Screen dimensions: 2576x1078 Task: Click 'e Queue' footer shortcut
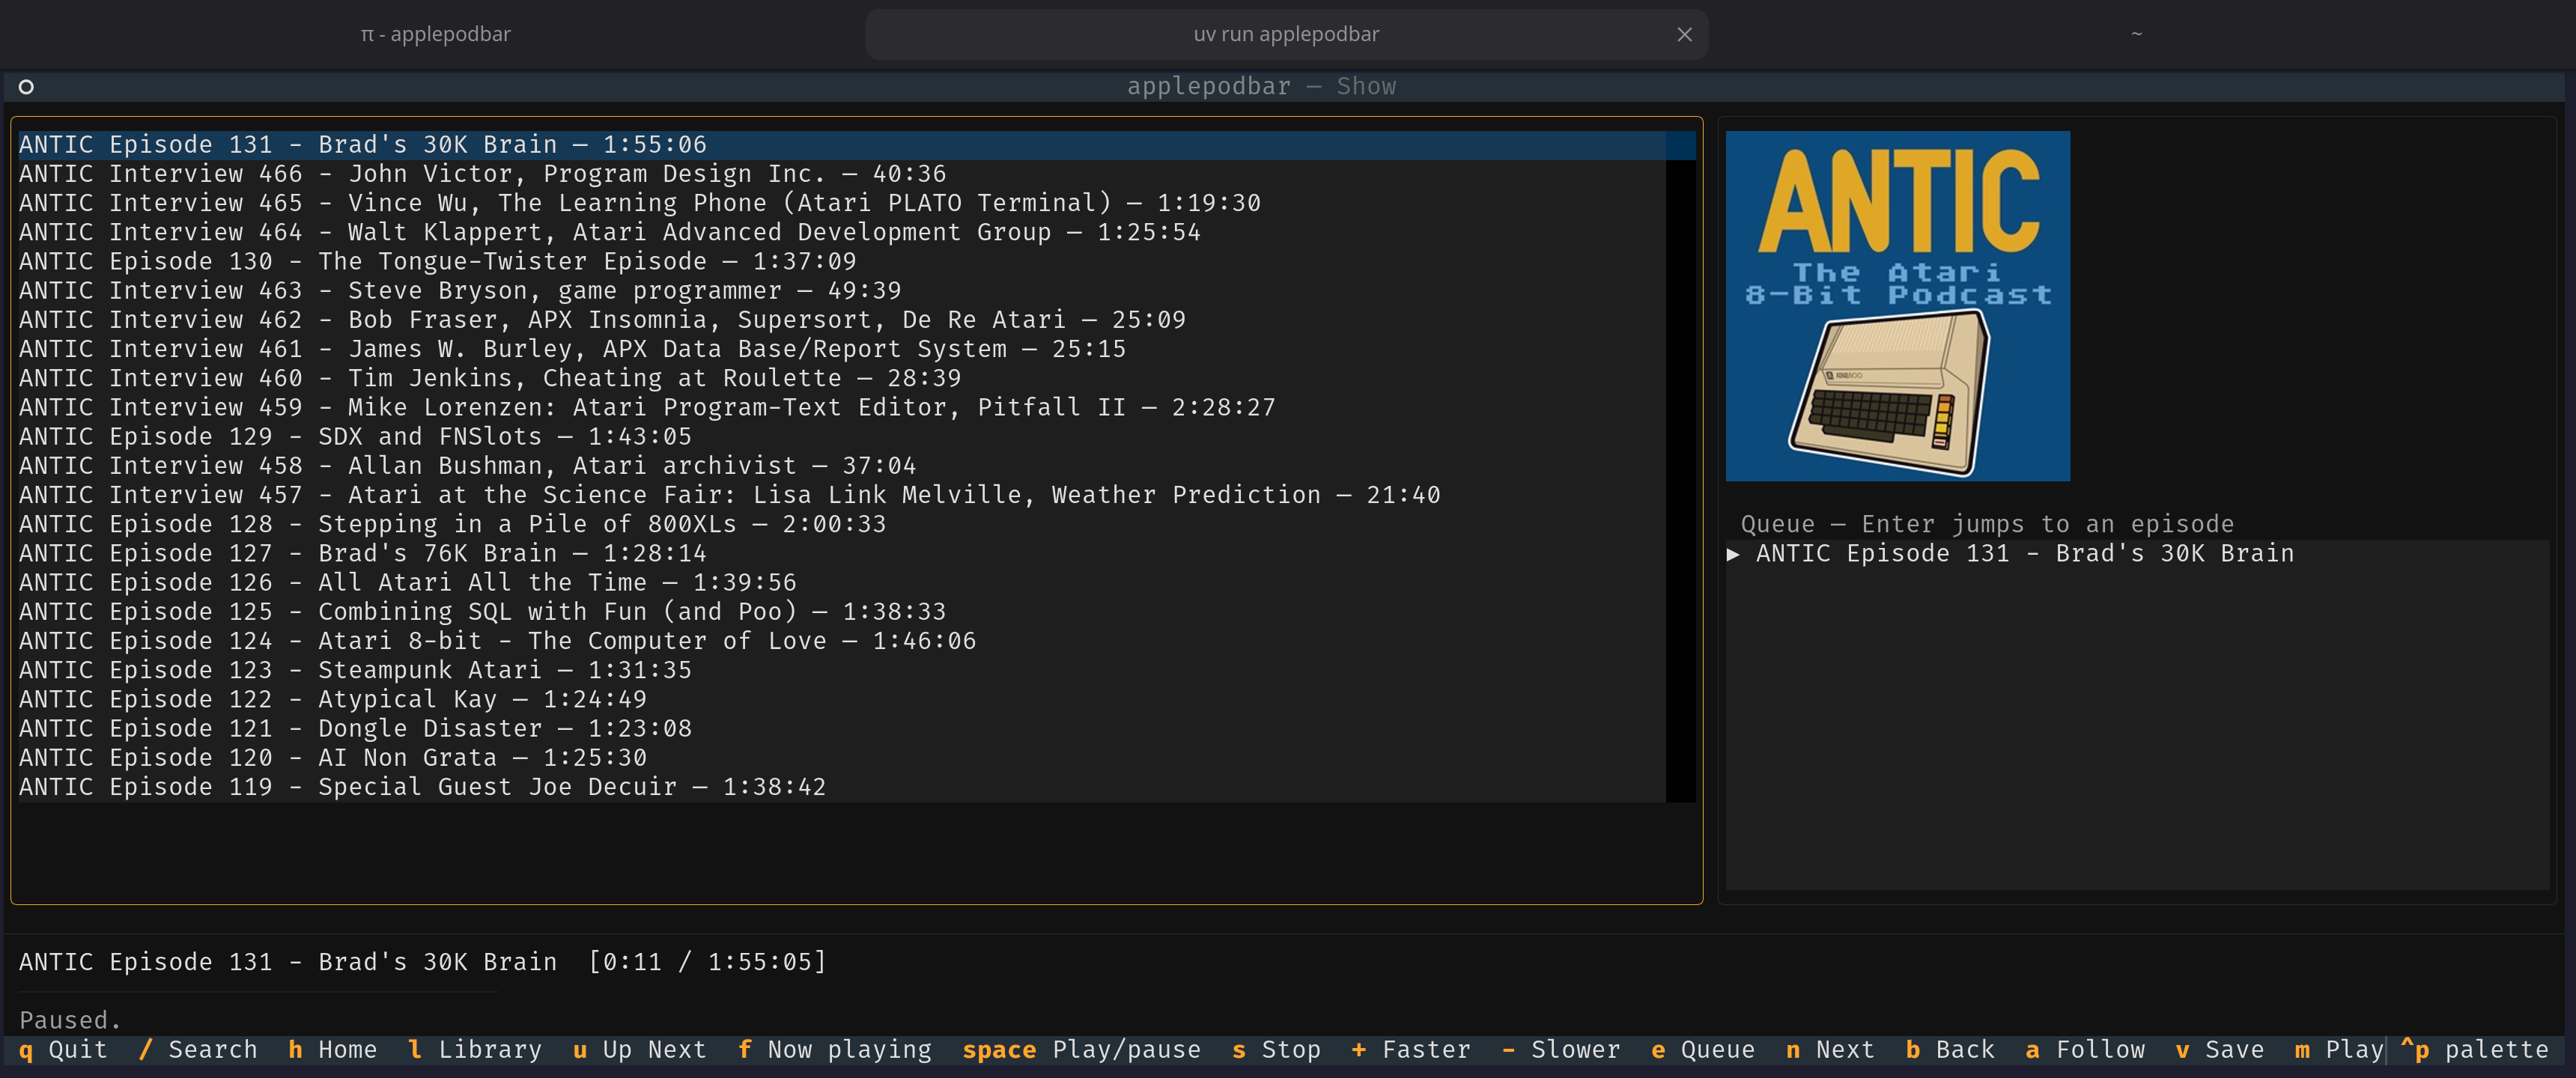click(x=1703, y=1049)
